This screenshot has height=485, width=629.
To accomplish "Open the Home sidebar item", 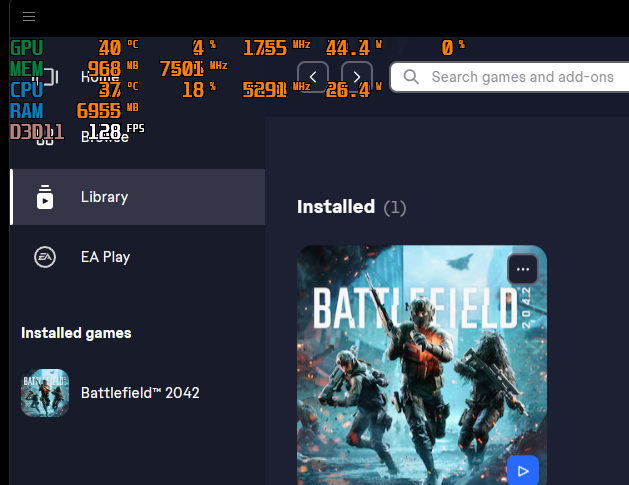I will pyautogui.click(x=137, y=77).
